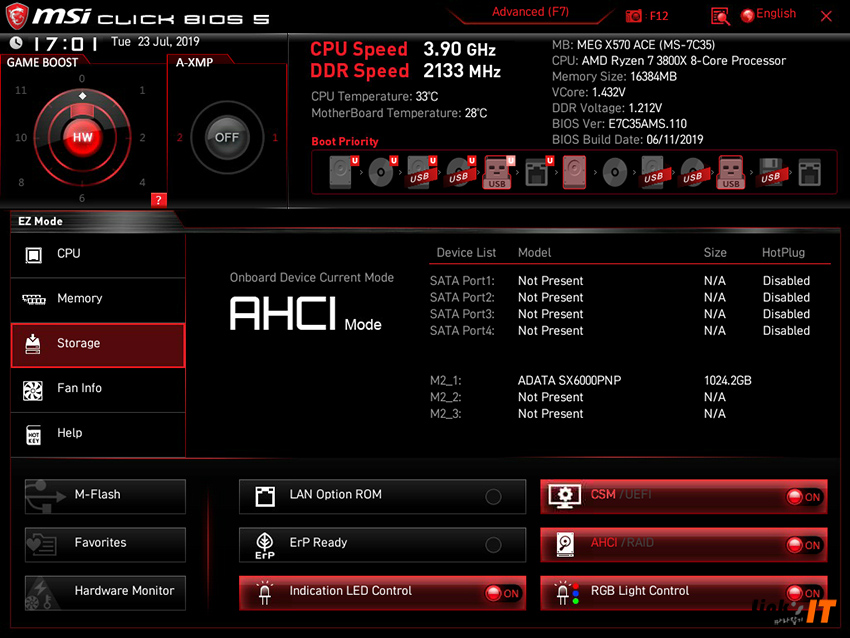Click the HotPlug column header
The image size is (850, 638).
click(x=783, y=253)
